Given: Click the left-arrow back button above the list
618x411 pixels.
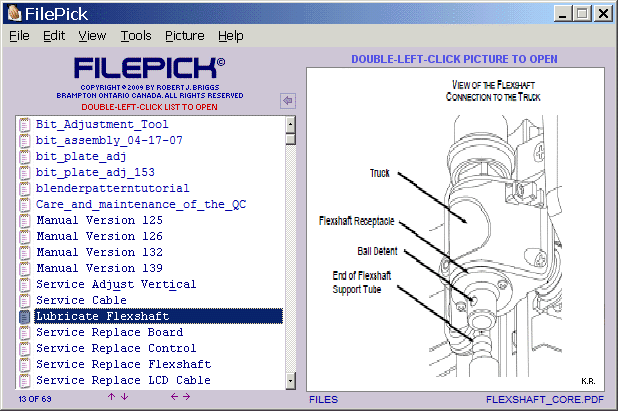Looking at the screenshot, I should point(288,100).
